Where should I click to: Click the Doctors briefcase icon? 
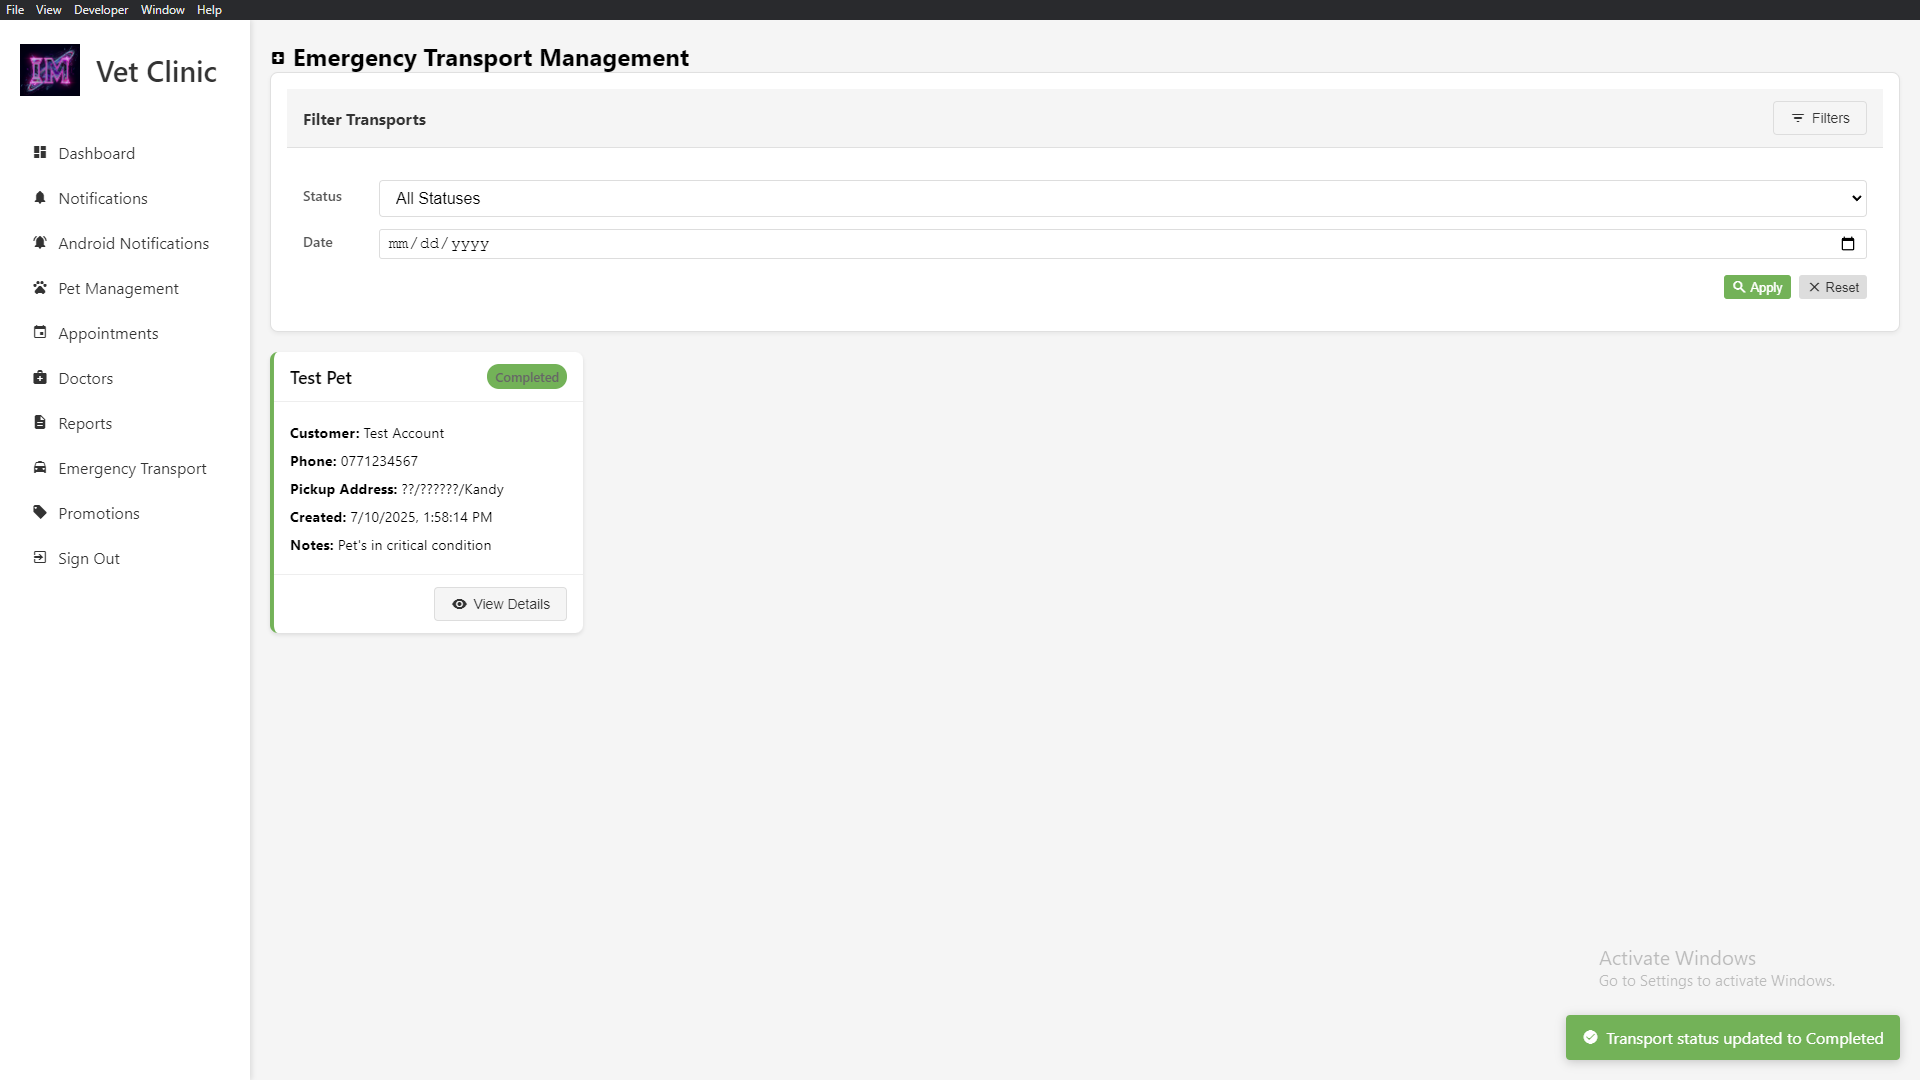click(40, 377)
